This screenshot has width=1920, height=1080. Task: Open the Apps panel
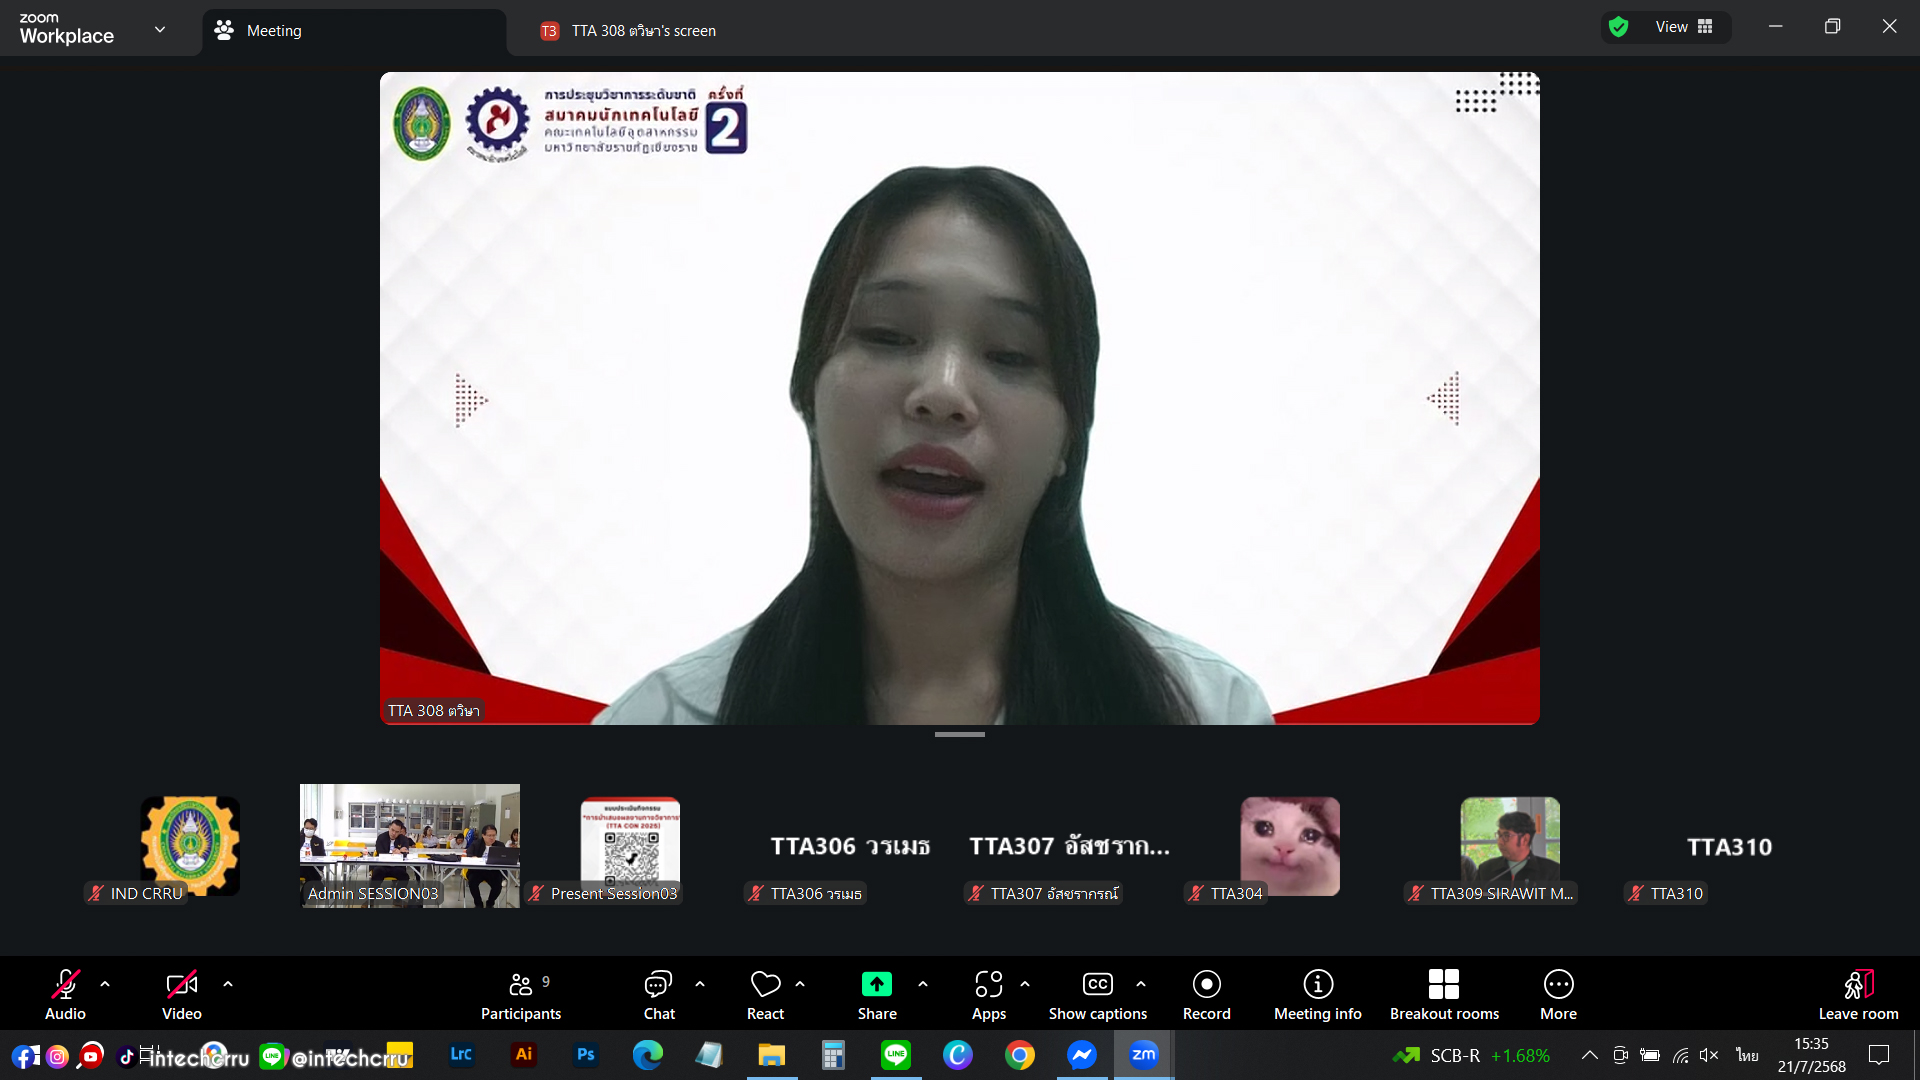point(988,995)
